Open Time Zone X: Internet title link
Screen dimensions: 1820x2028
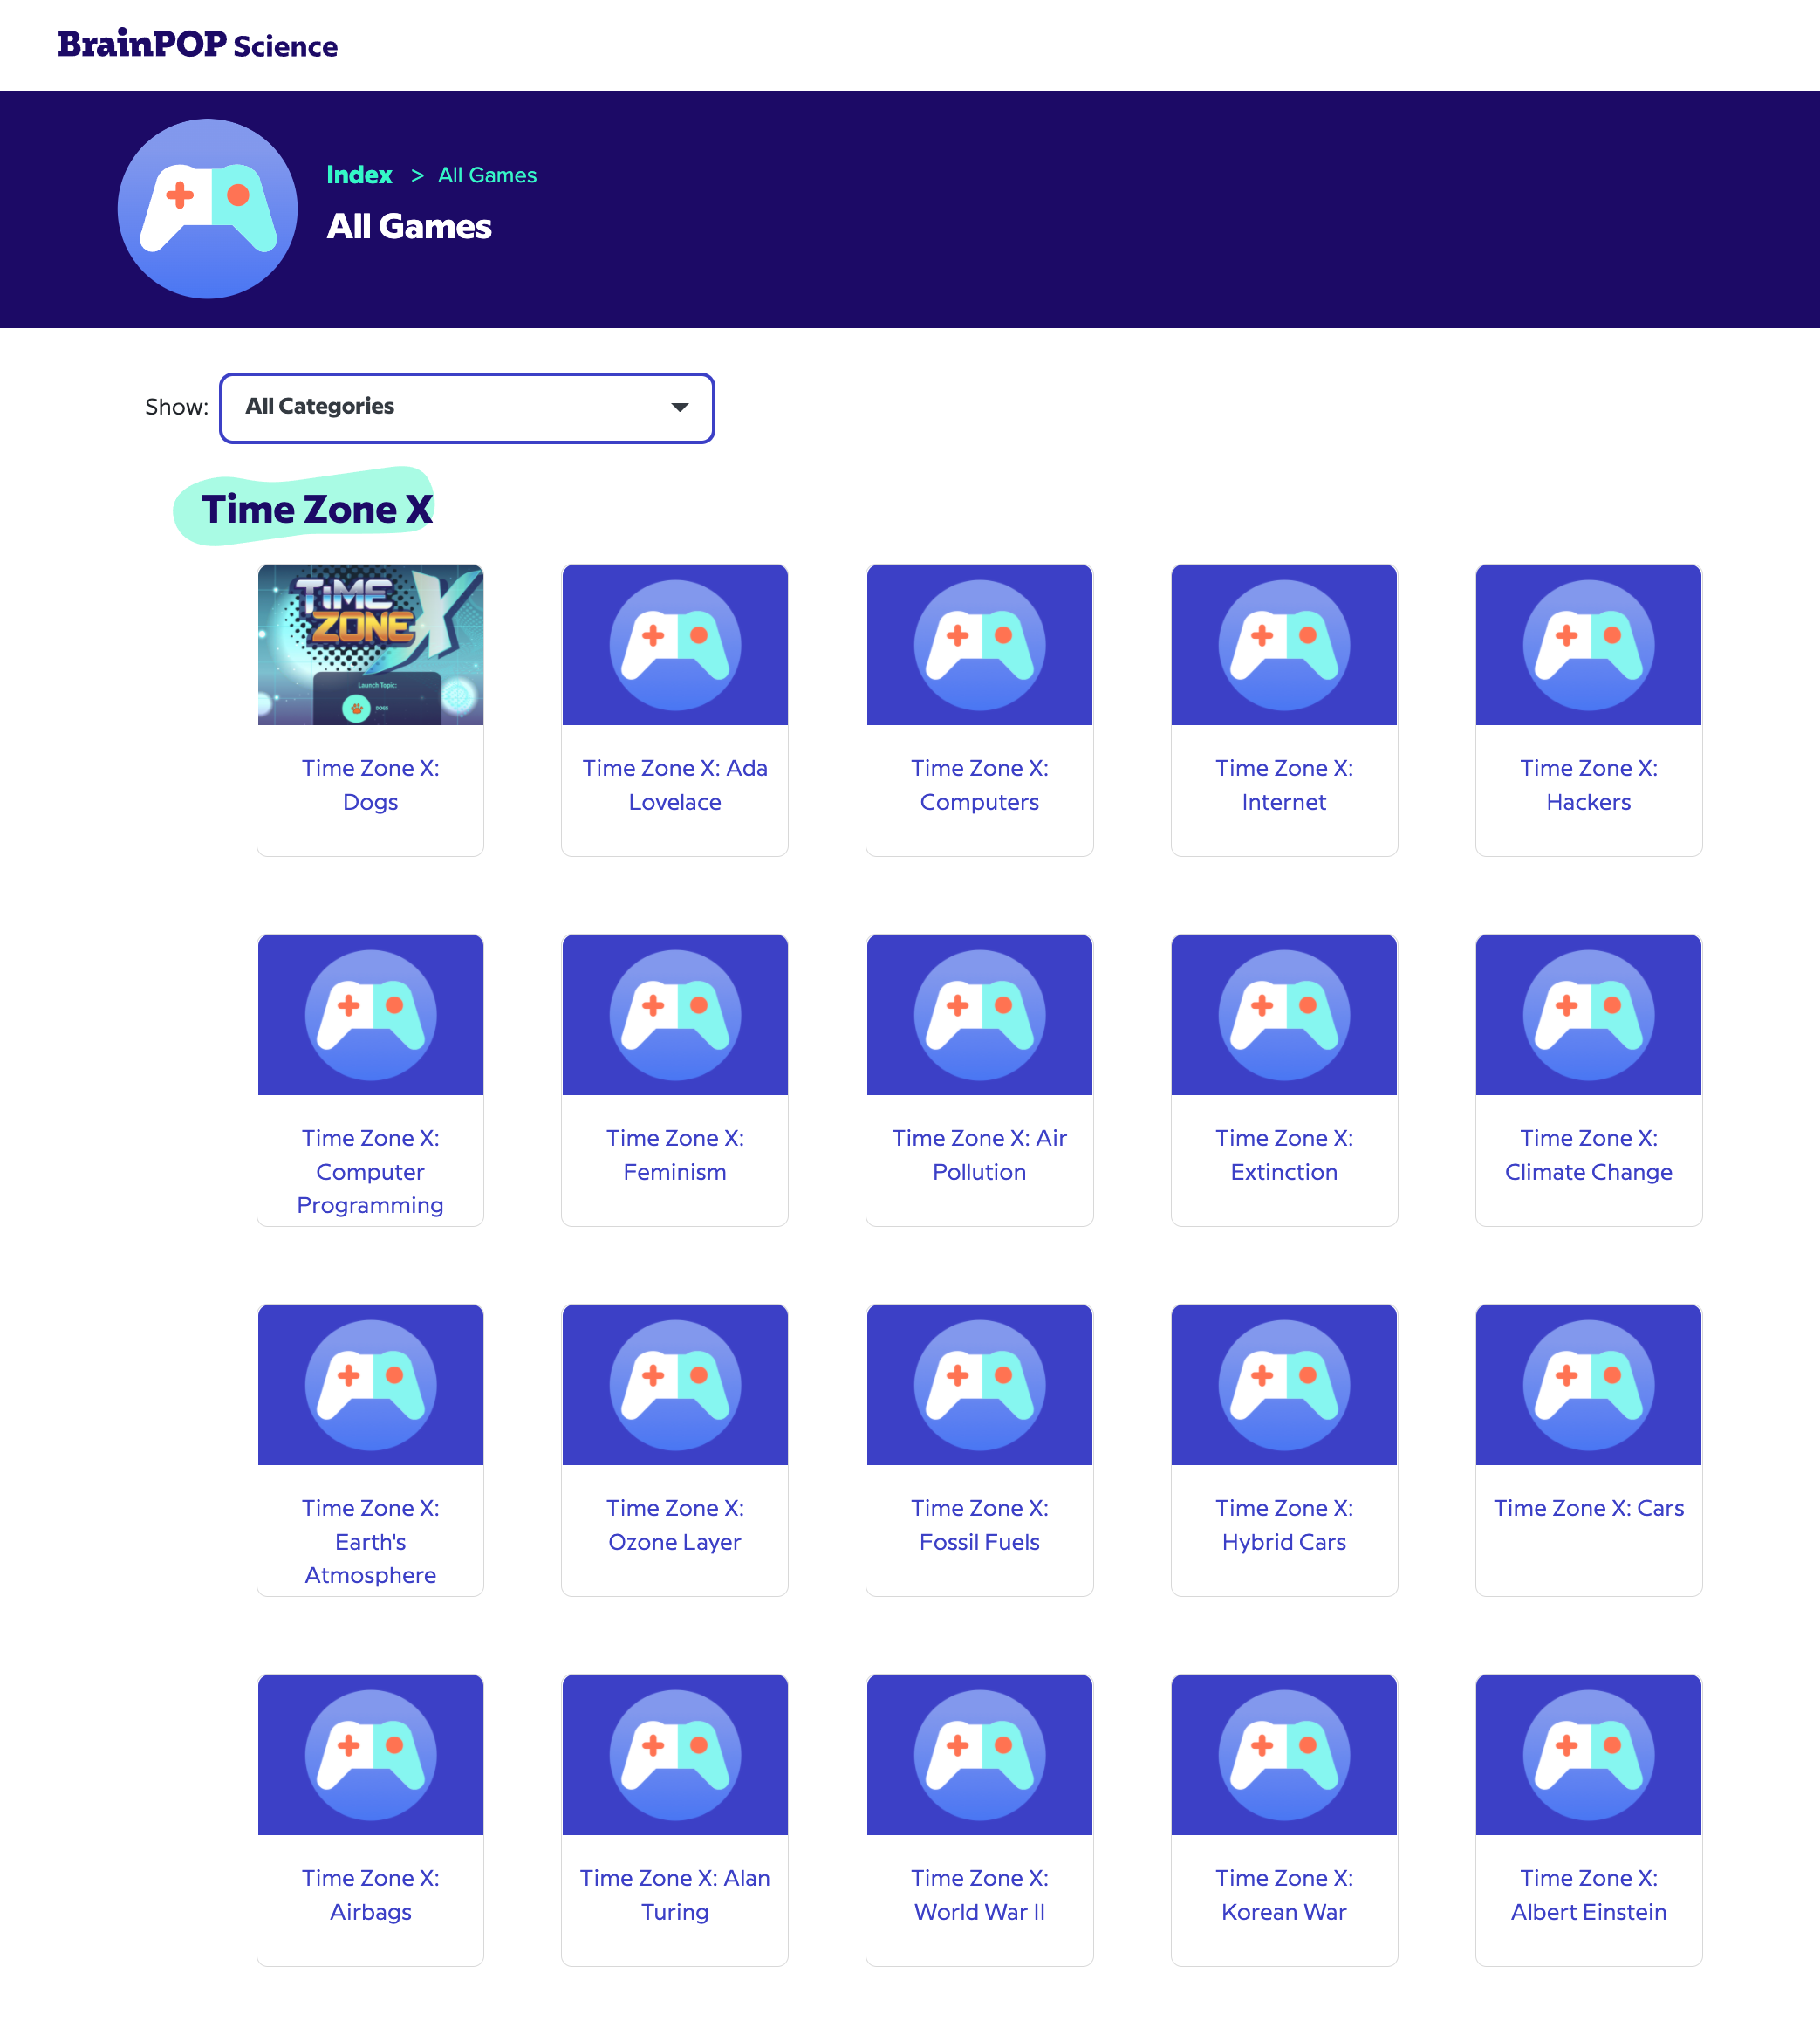(x=1284, y=785)
